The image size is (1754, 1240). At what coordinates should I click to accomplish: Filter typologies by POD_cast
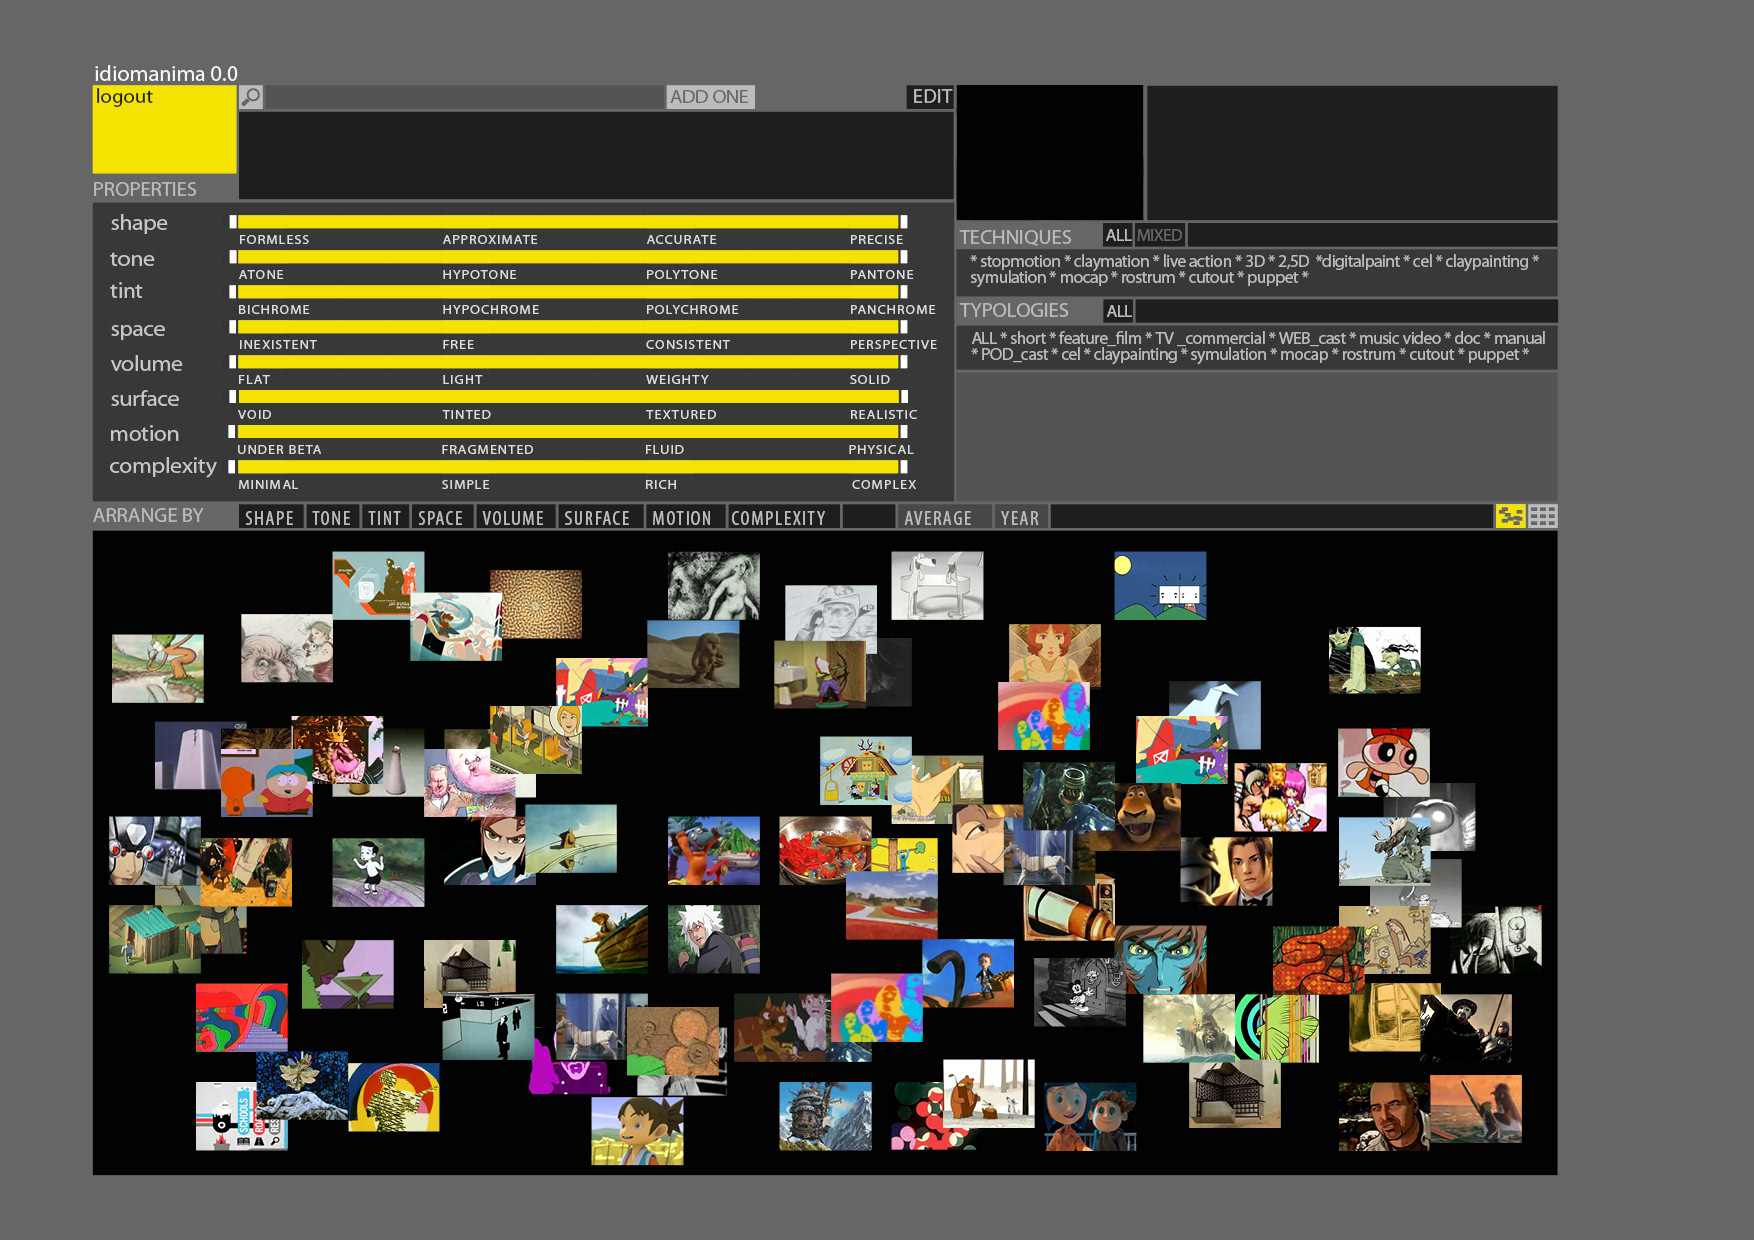(1014, 355)
